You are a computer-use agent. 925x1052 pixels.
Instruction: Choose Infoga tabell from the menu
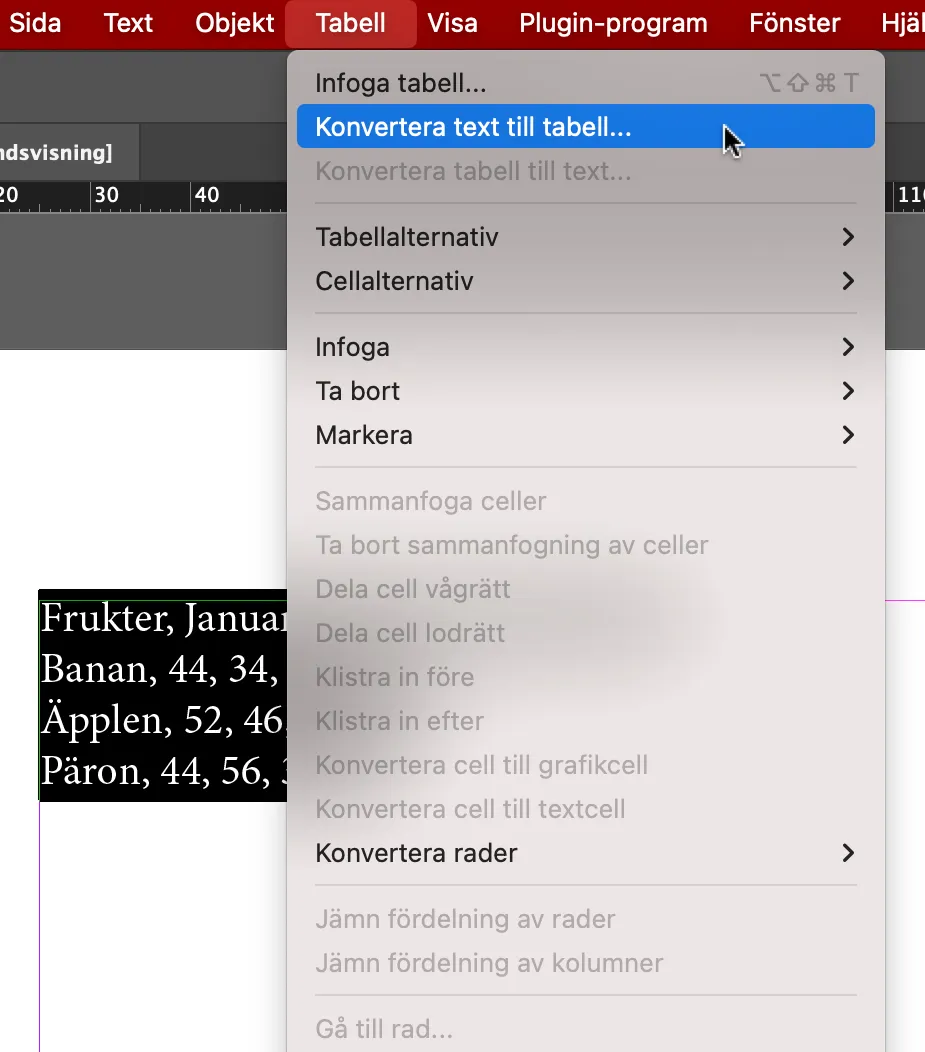tap(400, 82)
